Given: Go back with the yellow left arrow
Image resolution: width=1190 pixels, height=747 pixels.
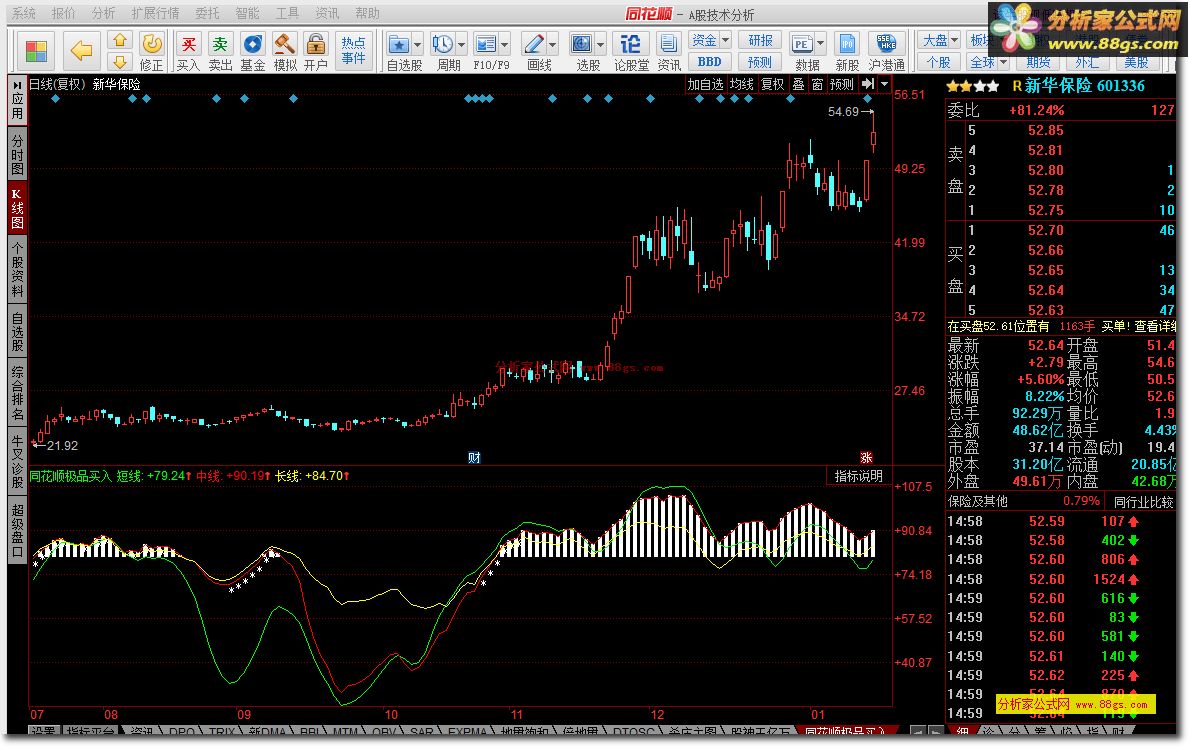Looking at the screenshot, I should (x=80, y=51).
